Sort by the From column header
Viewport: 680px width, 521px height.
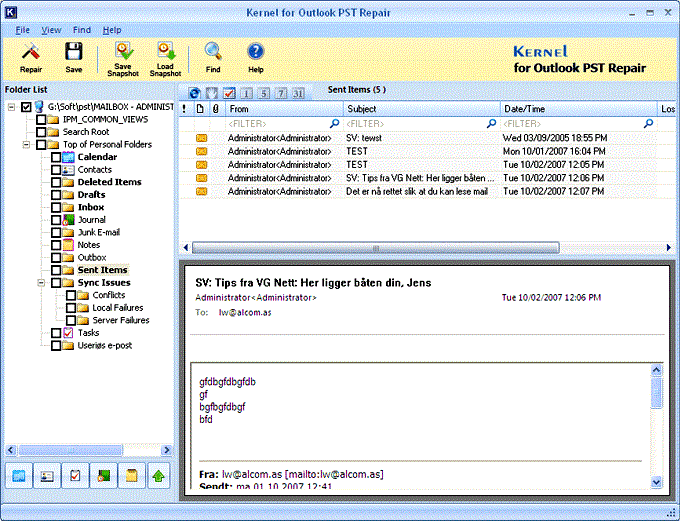tap(284, 109)
